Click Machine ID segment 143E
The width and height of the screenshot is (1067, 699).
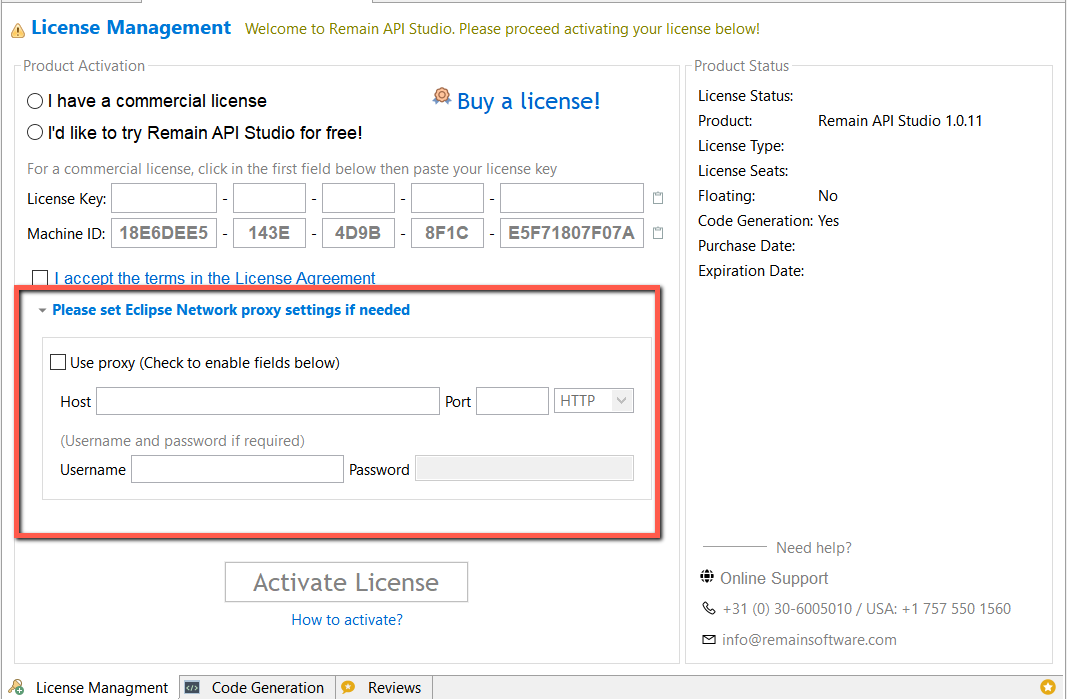coord(269,233)
